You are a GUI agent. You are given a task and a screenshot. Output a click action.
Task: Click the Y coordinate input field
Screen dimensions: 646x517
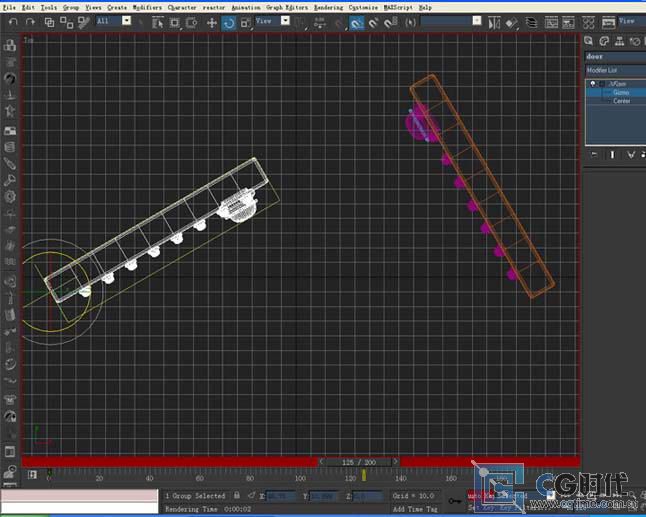pyautogui.click(x=325, y=496)
